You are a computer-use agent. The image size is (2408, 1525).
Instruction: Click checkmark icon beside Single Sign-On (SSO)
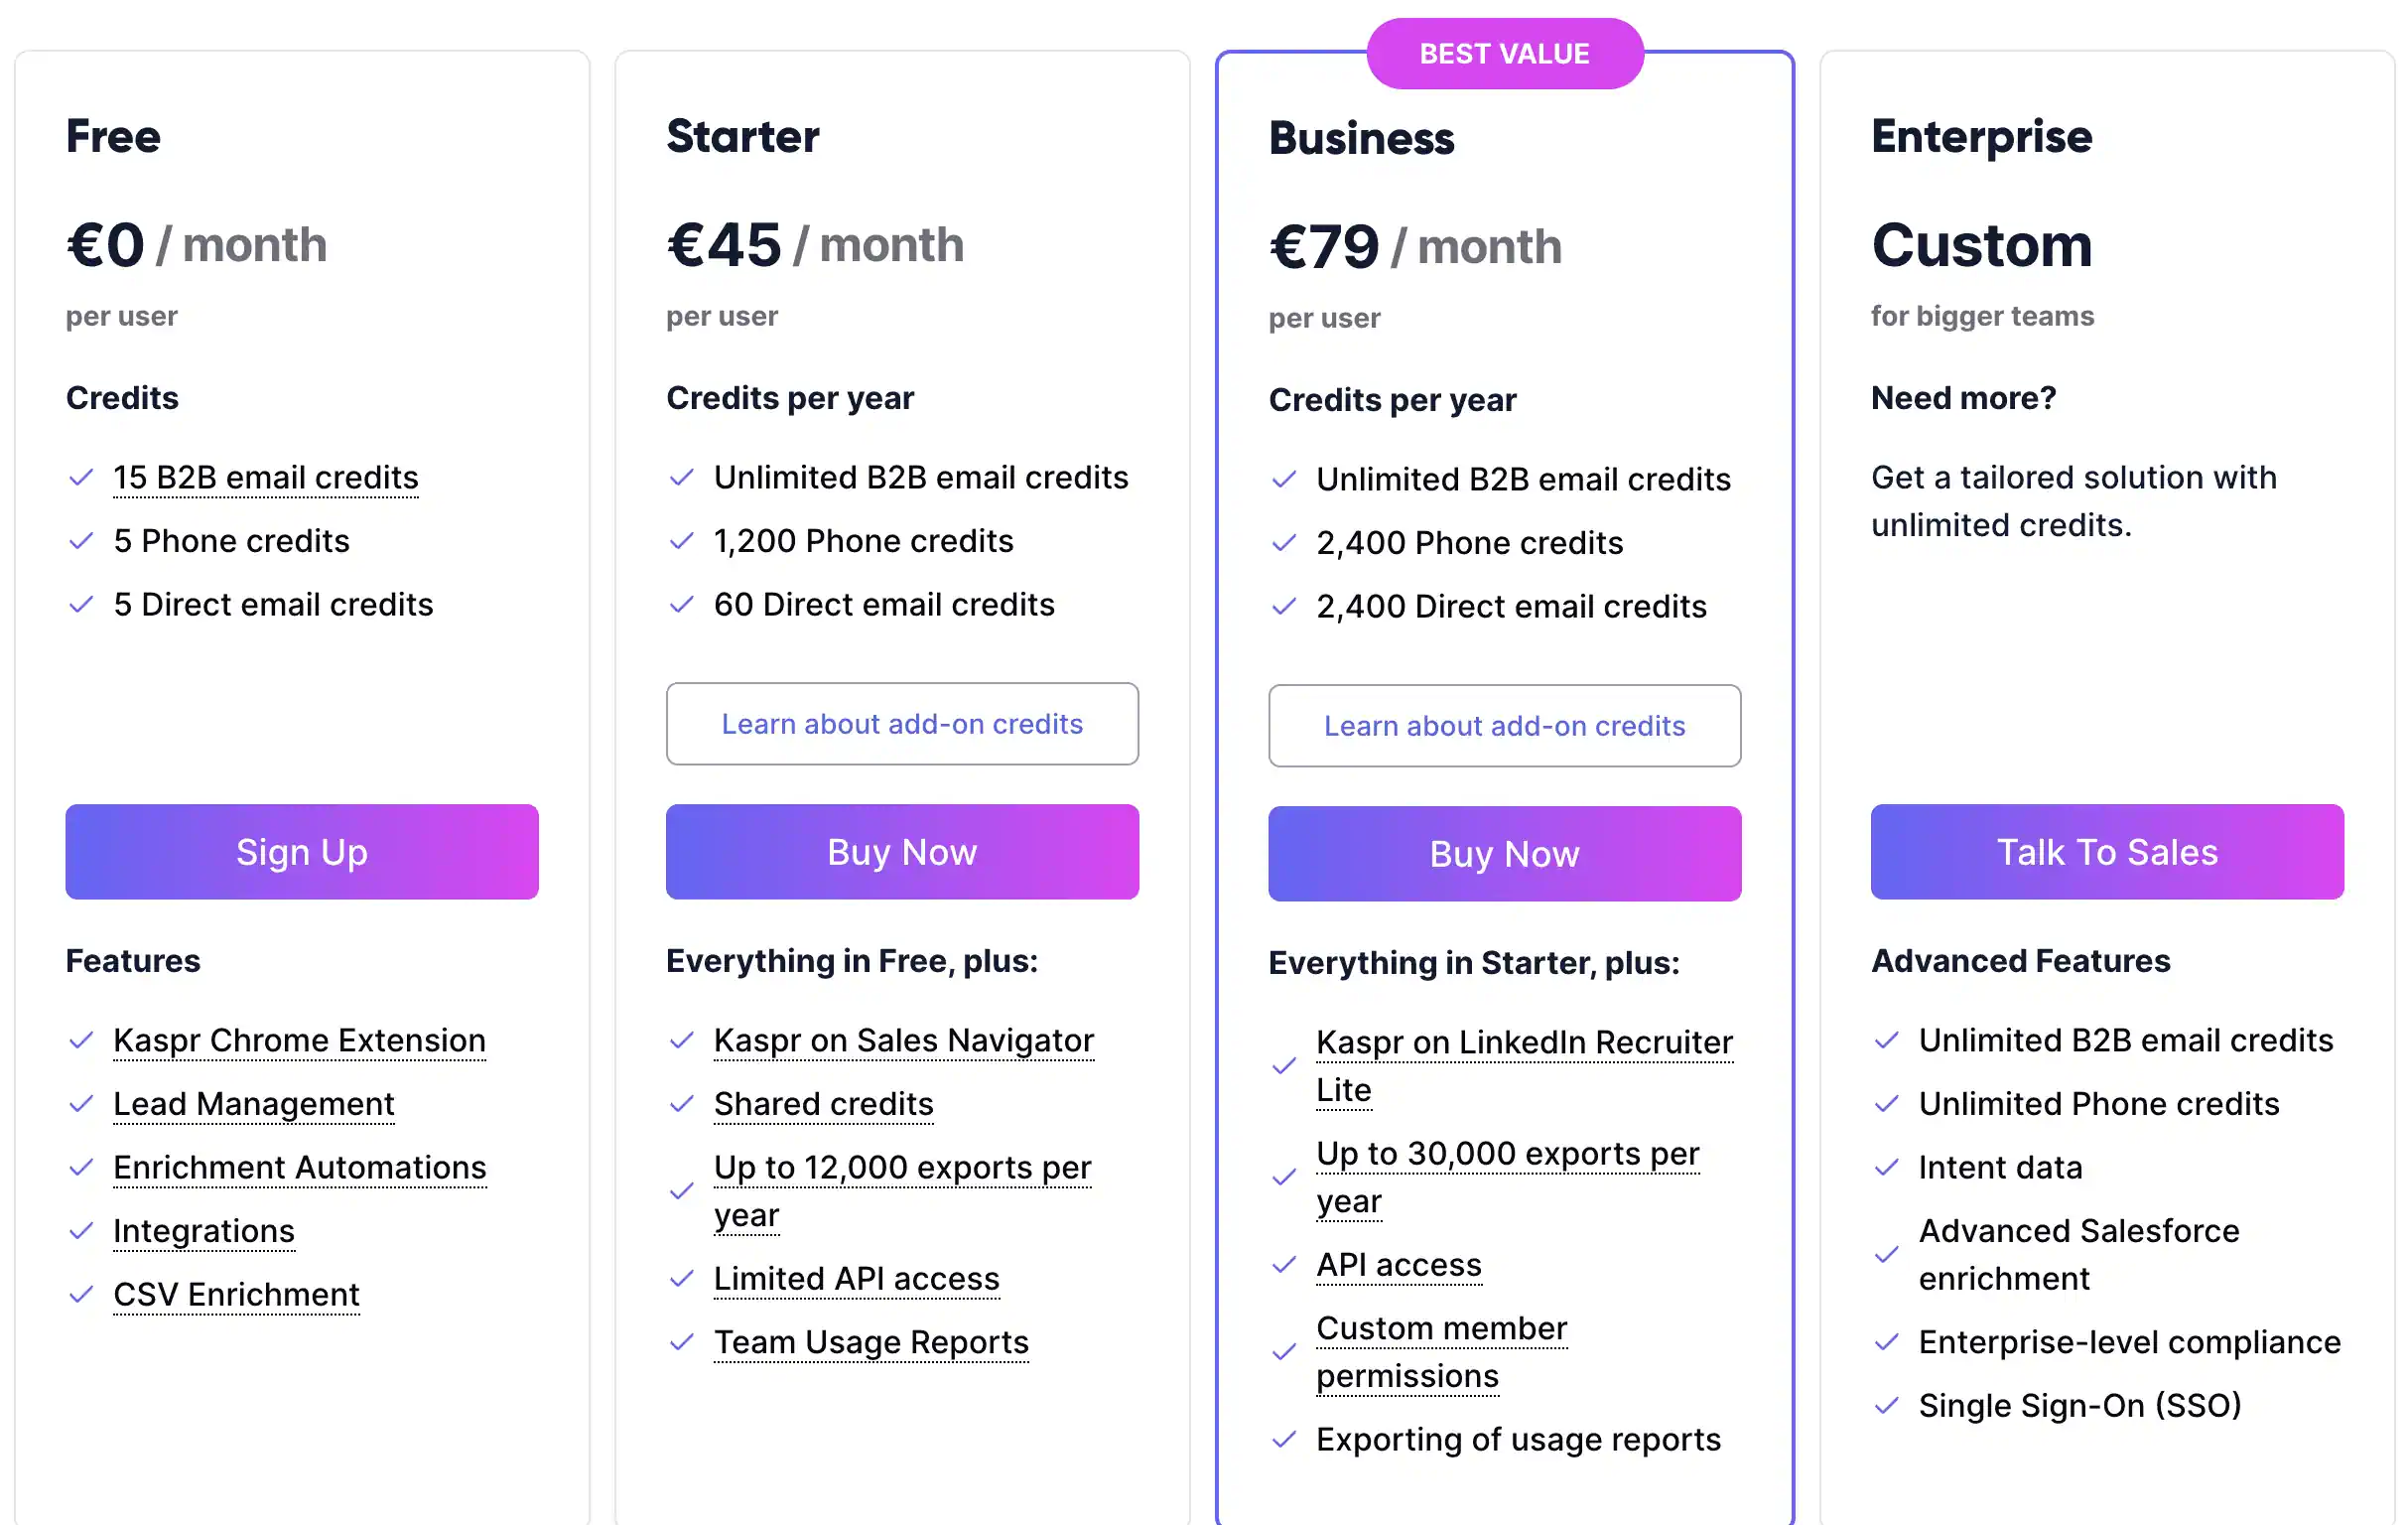(x=1885, y=1406)
